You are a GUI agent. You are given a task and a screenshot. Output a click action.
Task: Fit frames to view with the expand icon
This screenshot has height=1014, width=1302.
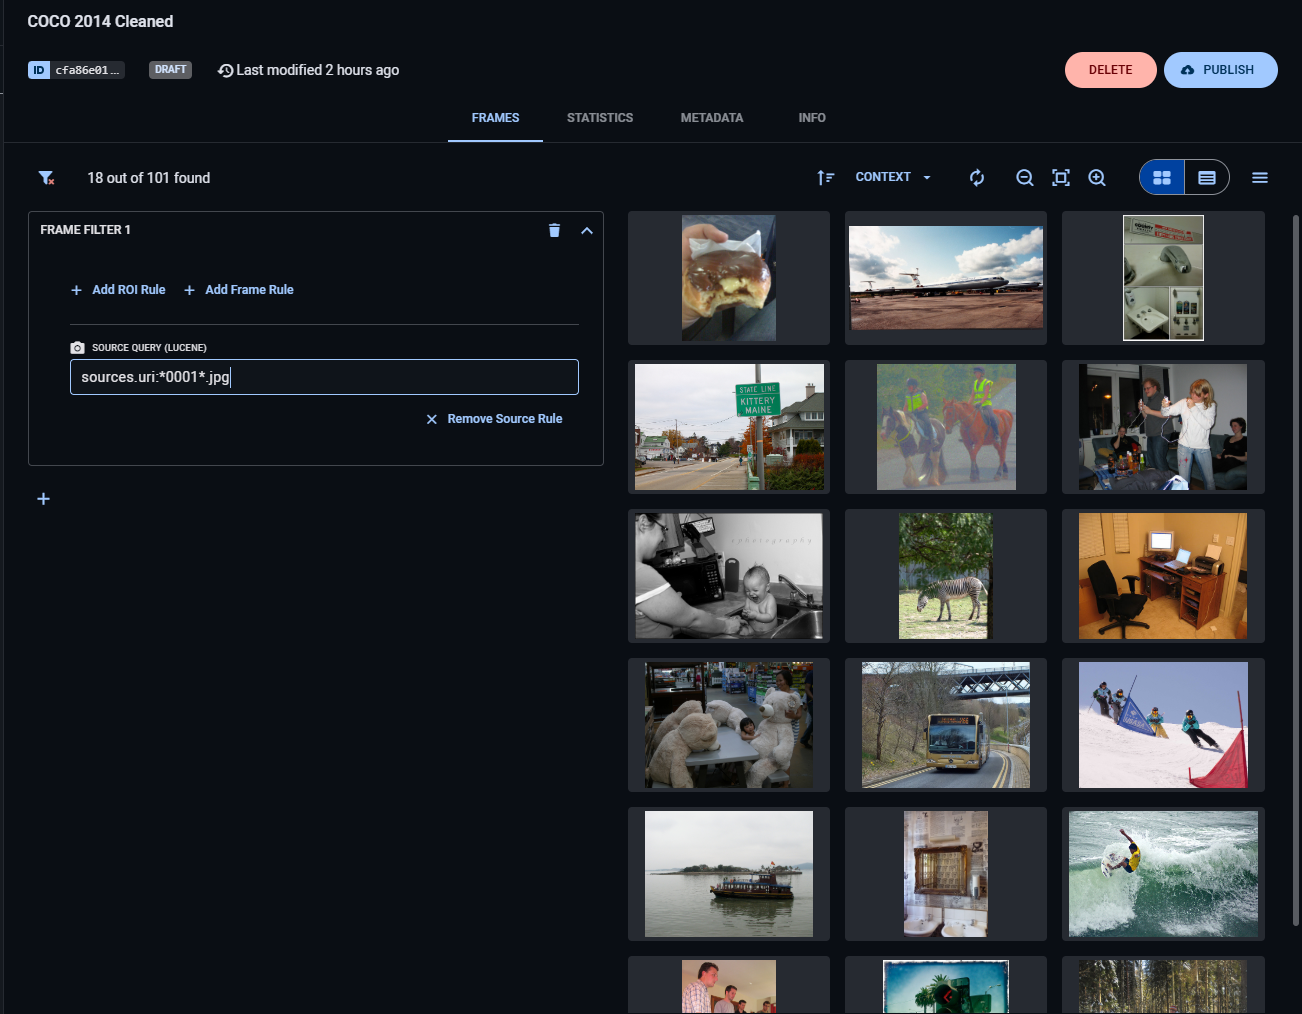(1060, 177)
